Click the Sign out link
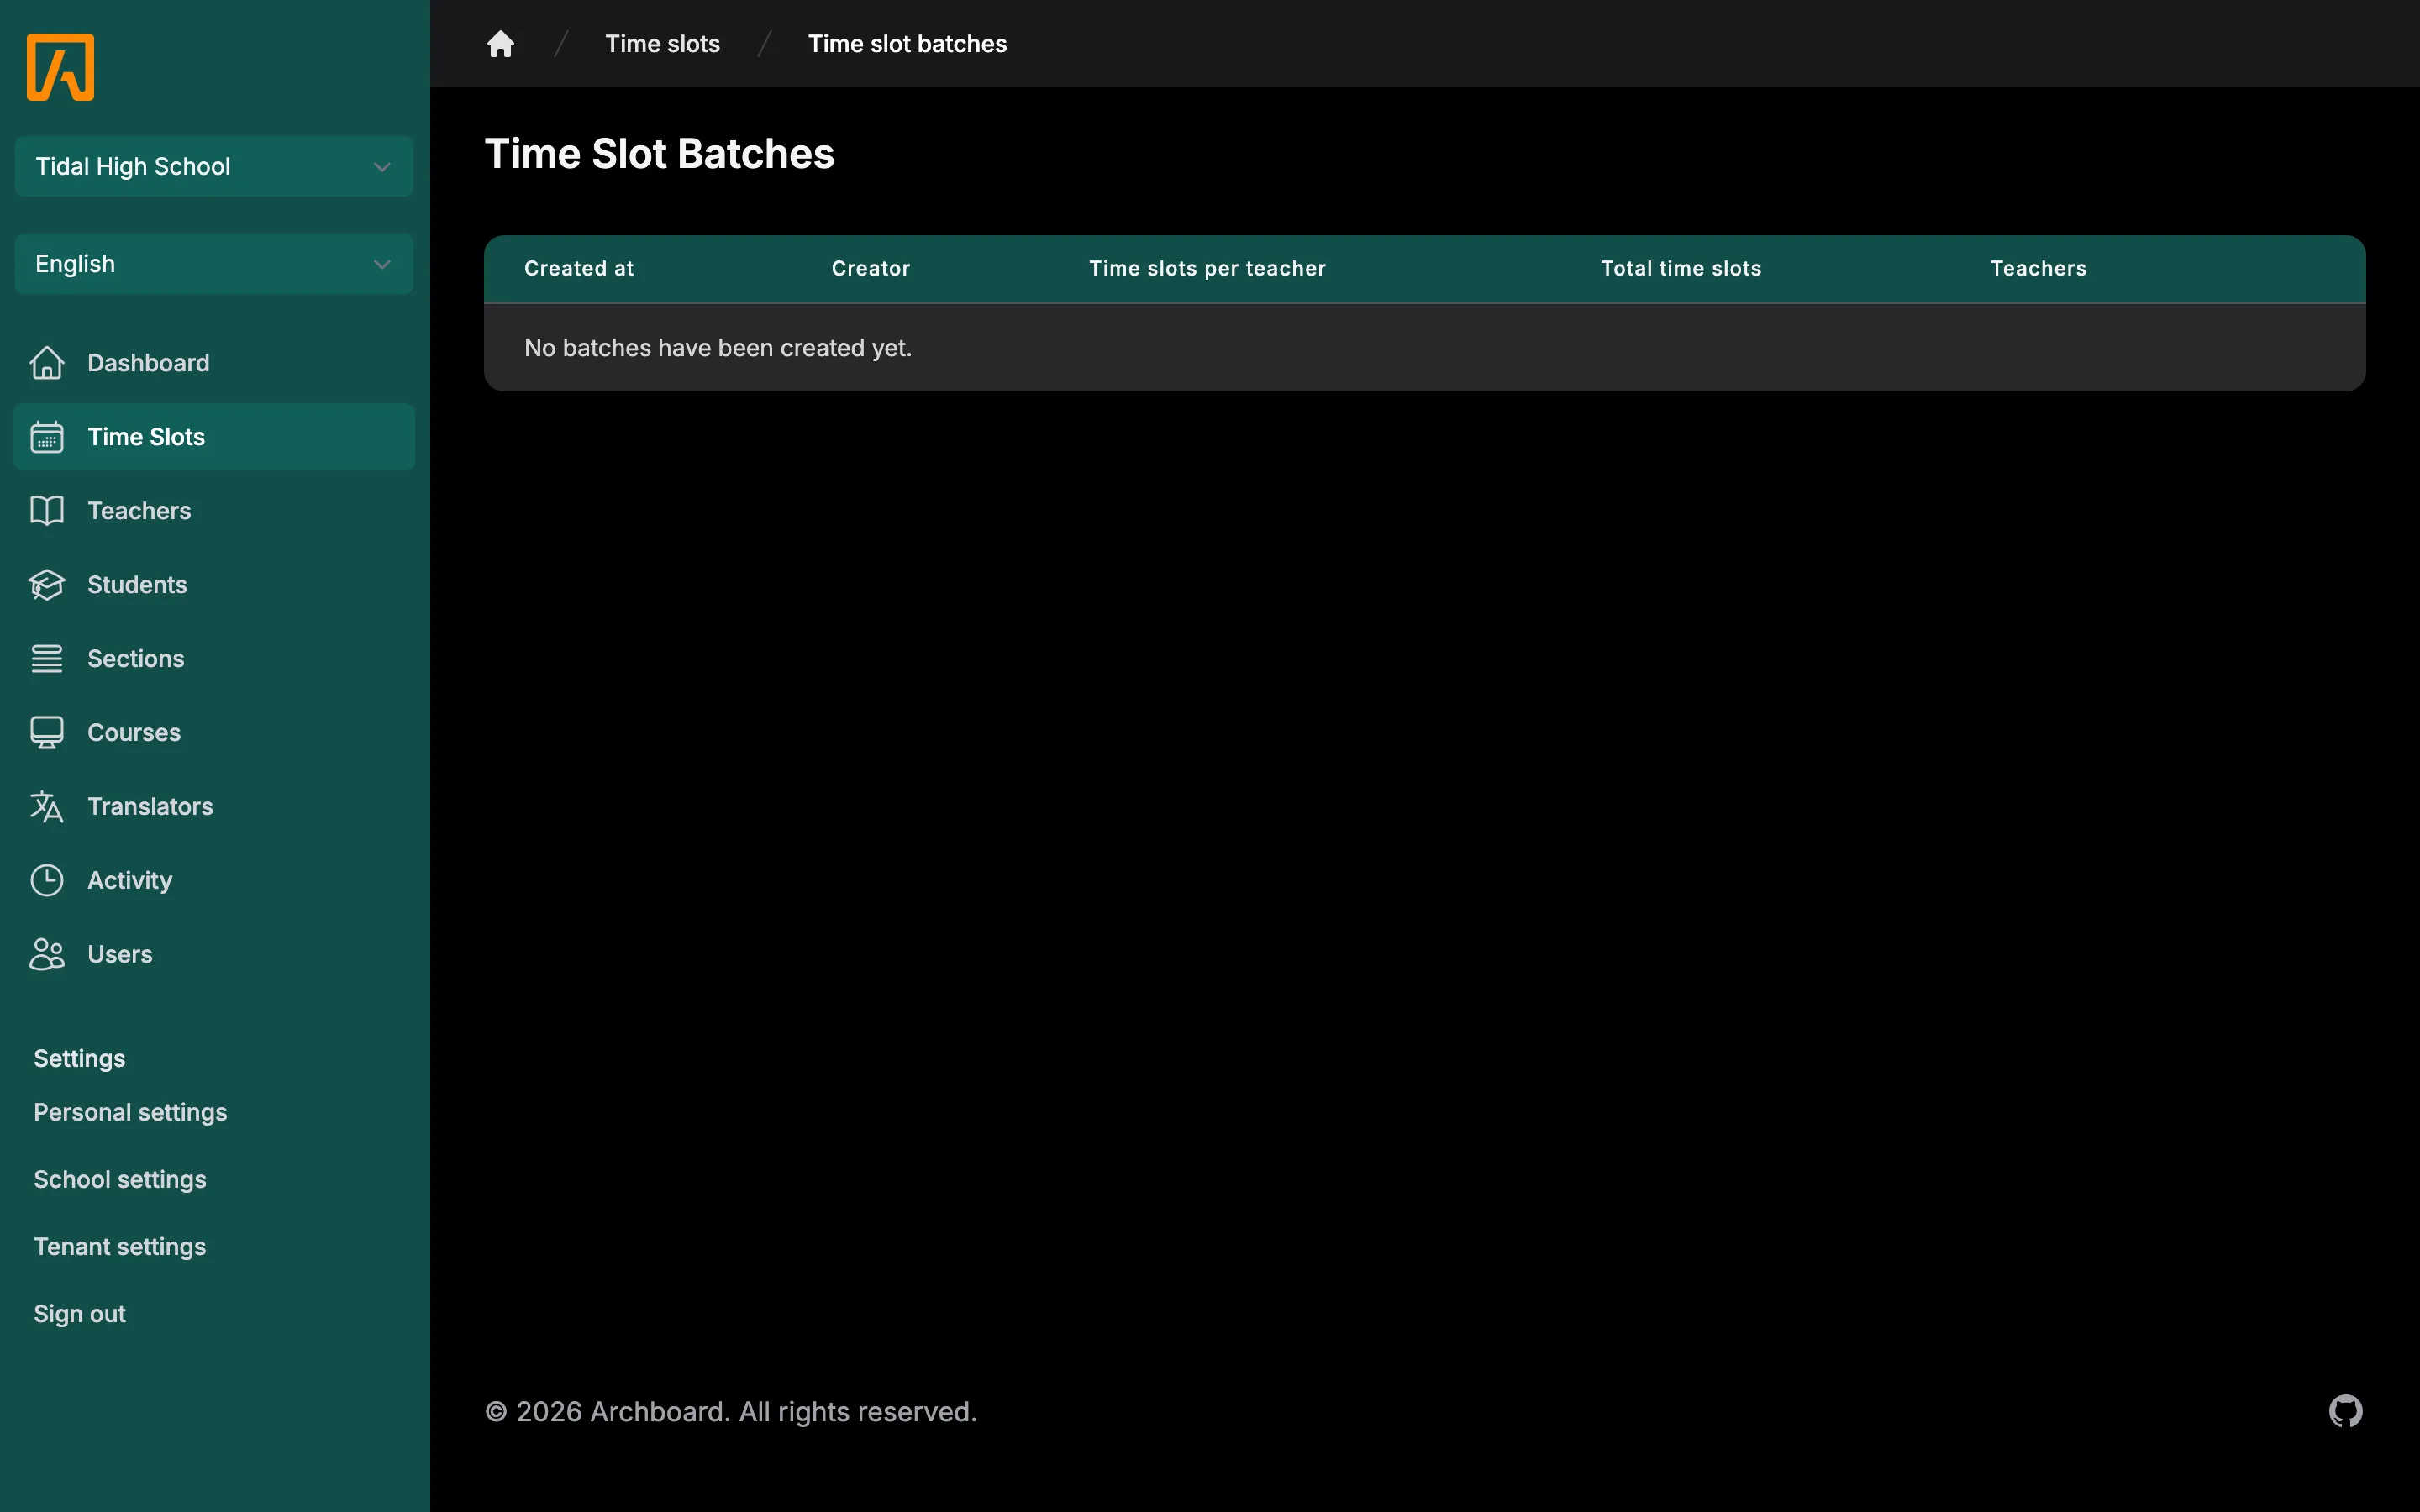The width and height of the screenshot is (2420, 1512). tap(80, 1314)
